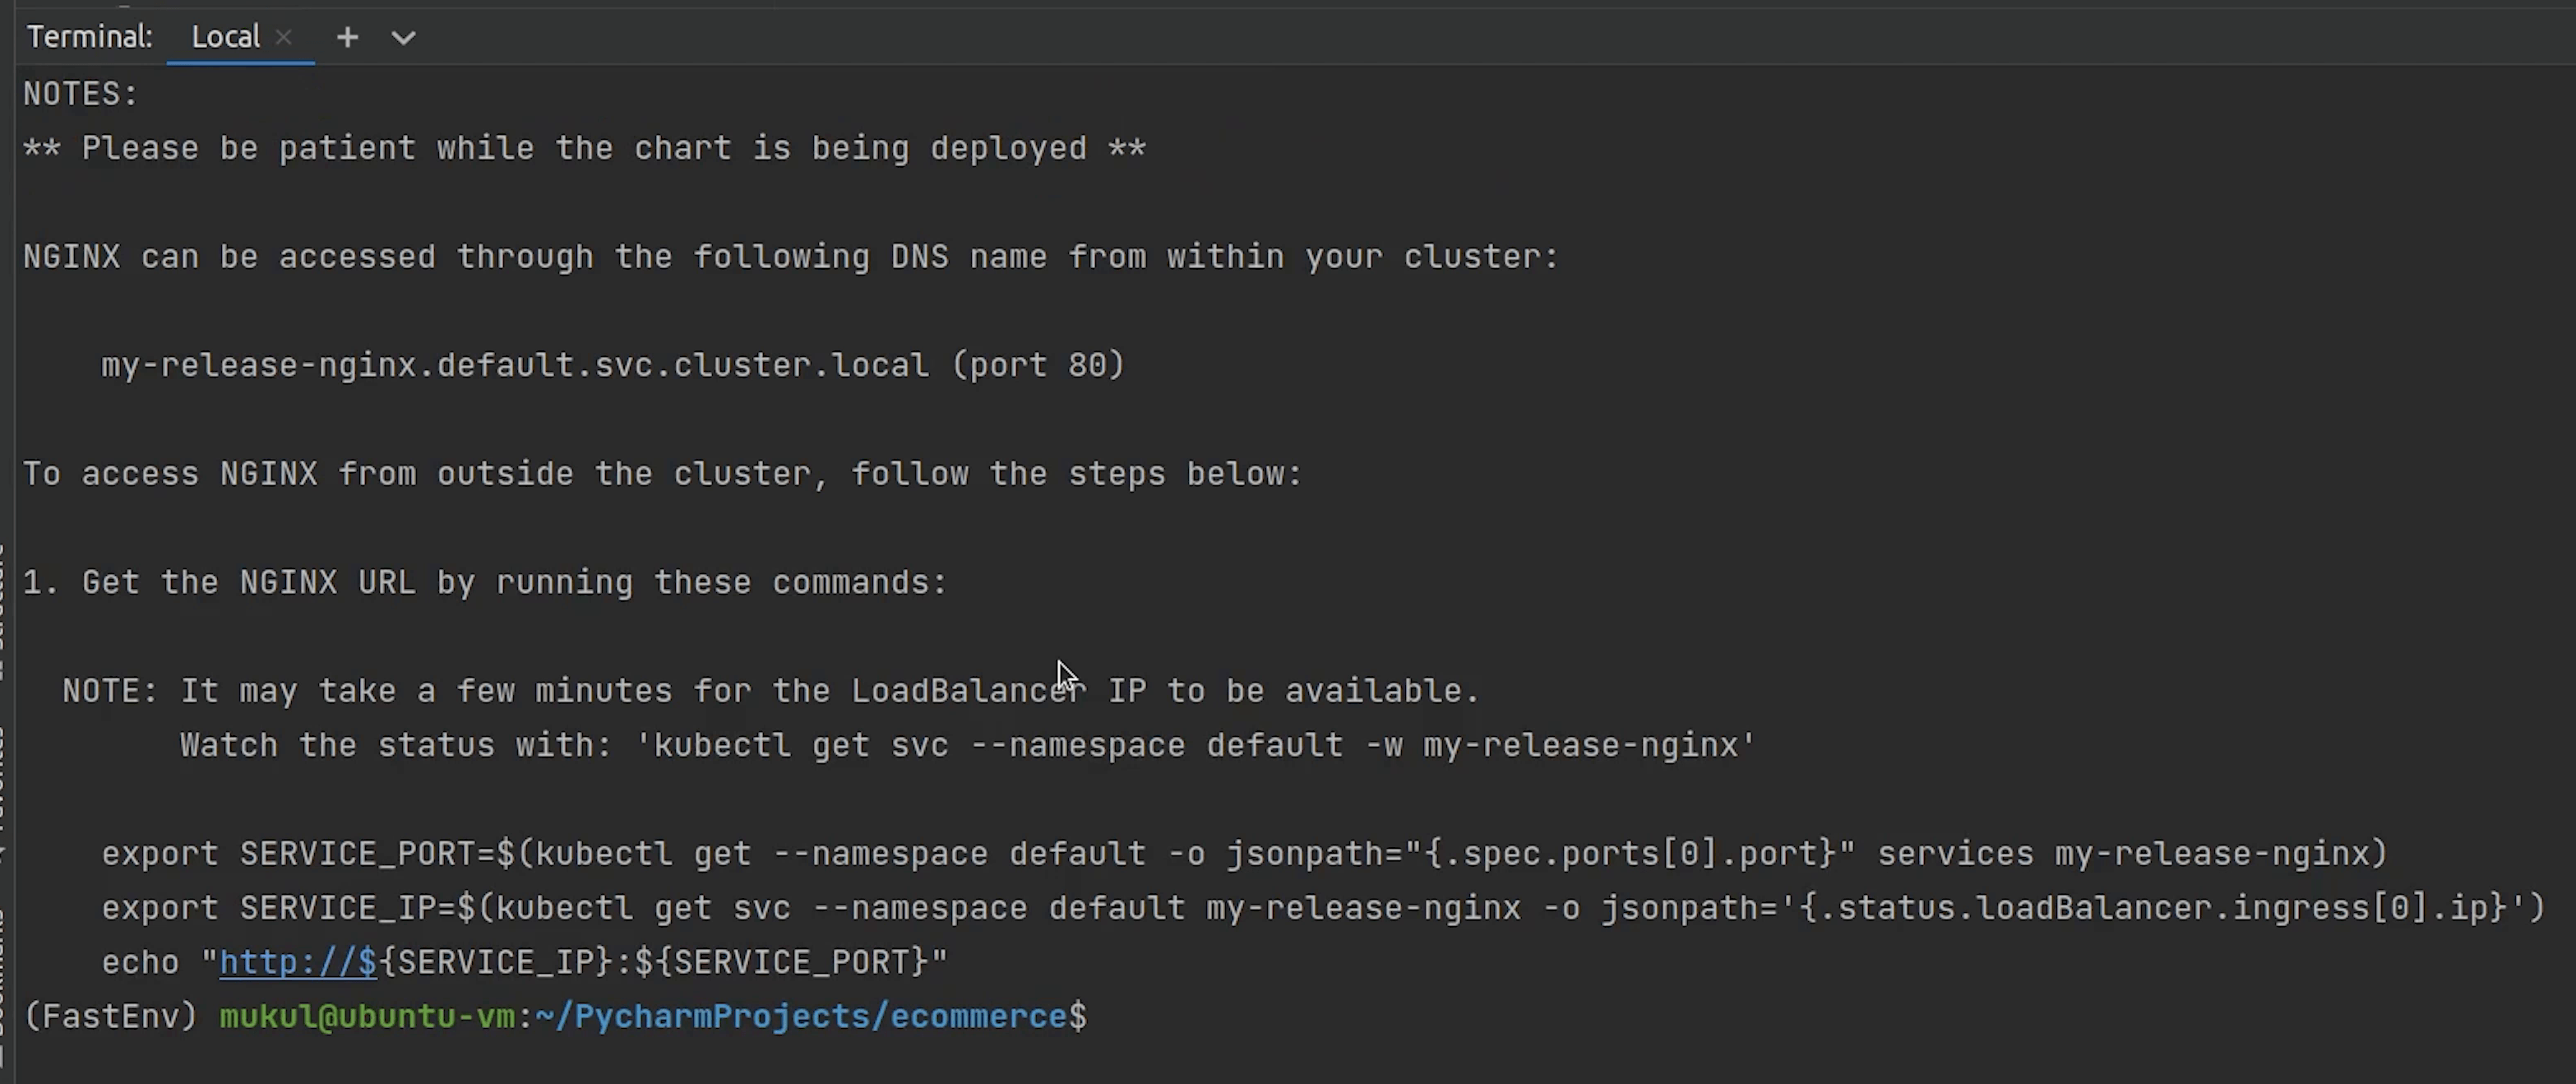This screenshot has height=1084, width=2576.
Task: Select the Local terminal tab
Action: 225,38
